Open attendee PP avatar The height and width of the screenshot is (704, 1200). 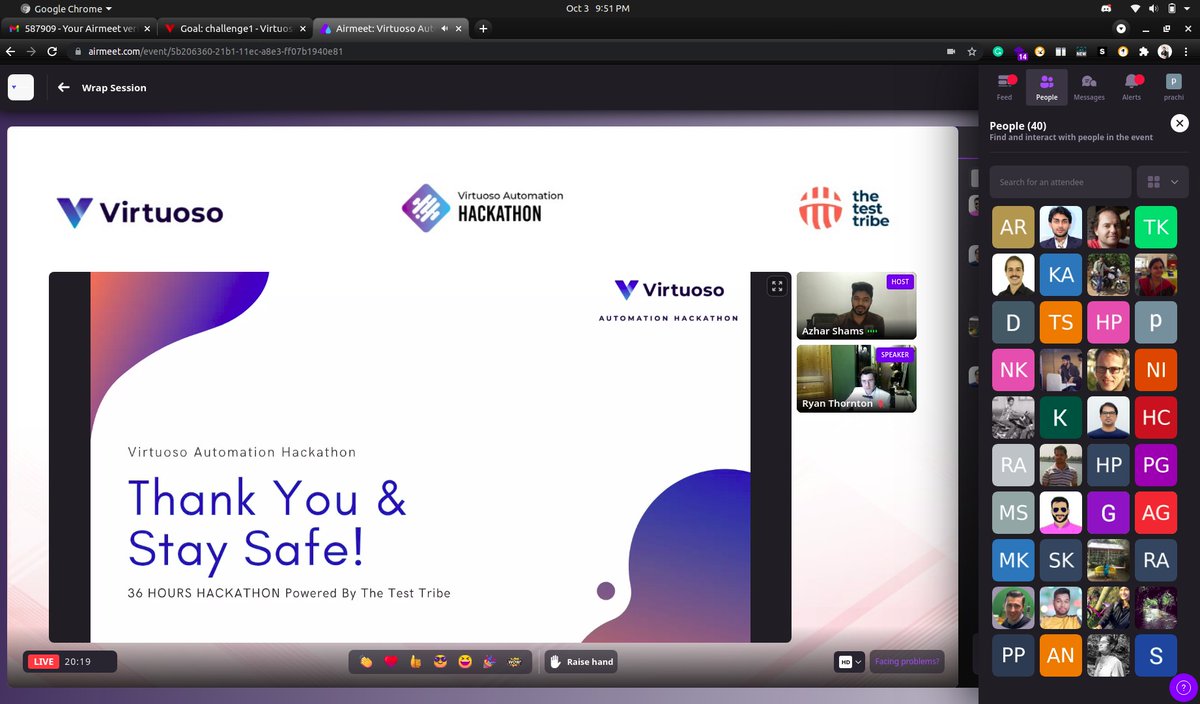1013,656
